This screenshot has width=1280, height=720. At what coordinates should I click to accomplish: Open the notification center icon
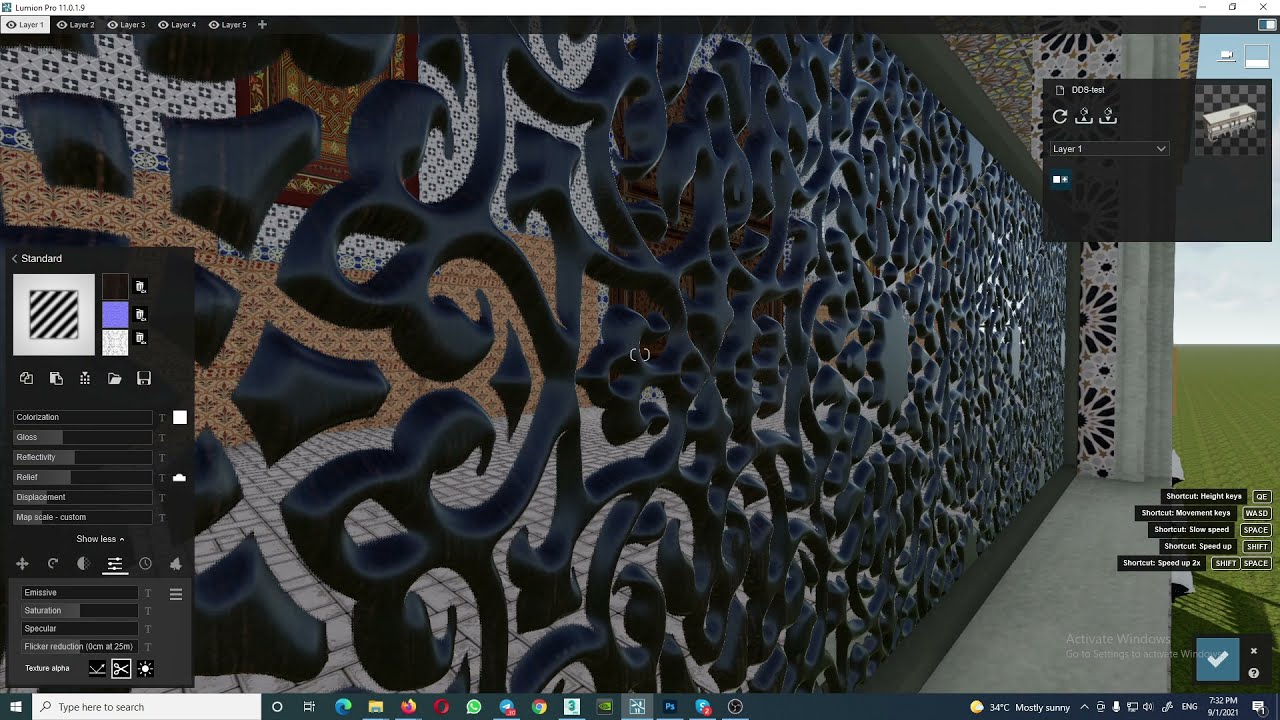[x=1259, y=707]
